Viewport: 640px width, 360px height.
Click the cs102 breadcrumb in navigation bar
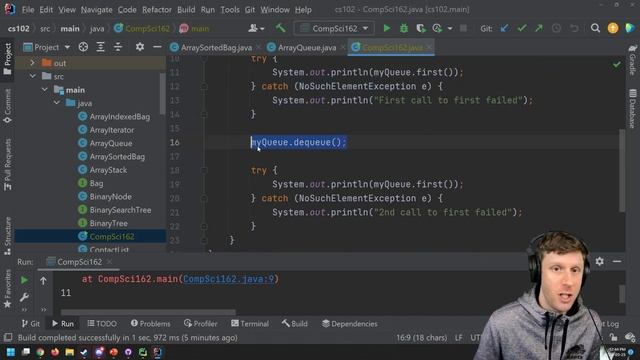coord(19,29)
